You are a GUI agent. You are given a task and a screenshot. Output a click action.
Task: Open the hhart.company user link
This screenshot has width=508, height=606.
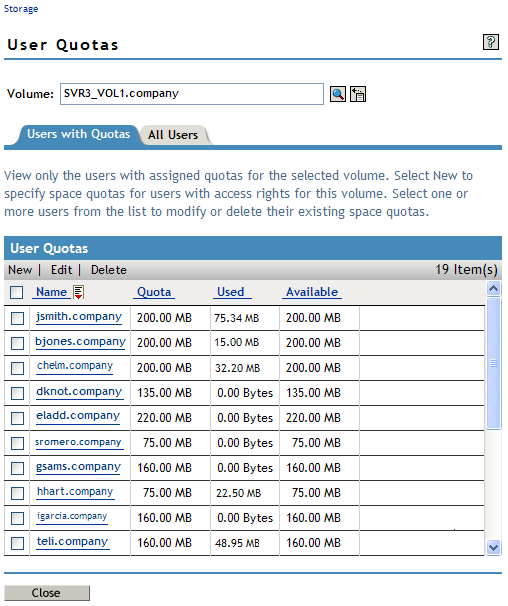pos(75,492)
